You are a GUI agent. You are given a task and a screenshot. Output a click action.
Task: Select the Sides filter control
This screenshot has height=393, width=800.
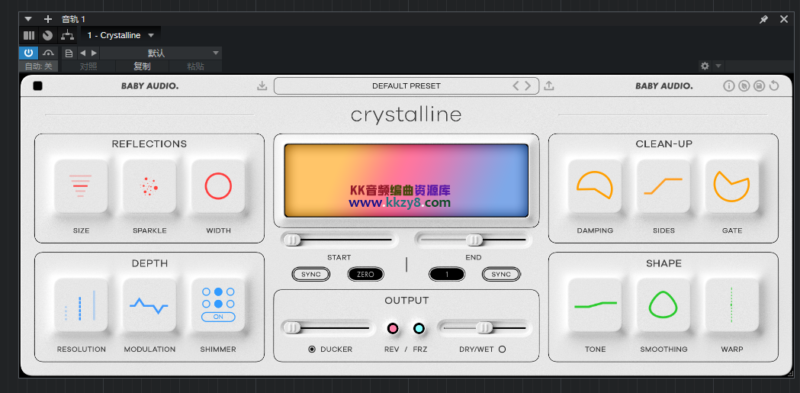coord(663,186)
